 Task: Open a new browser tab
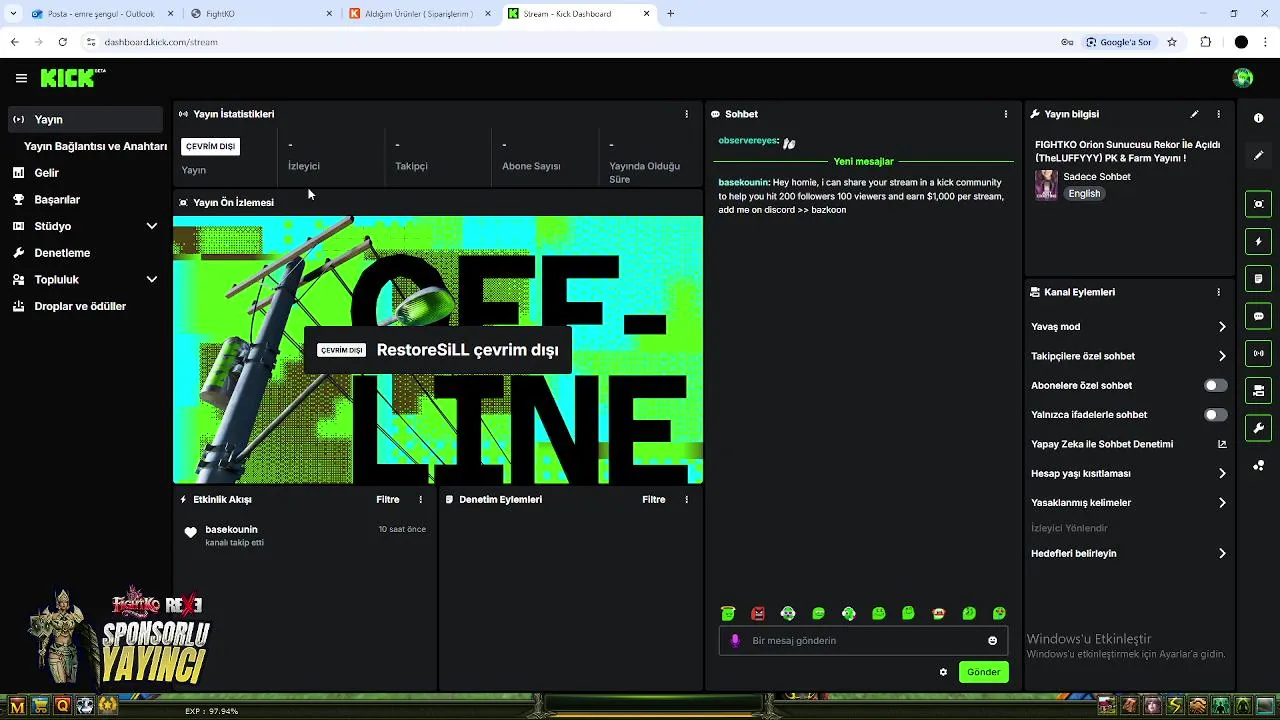point(671,14)
